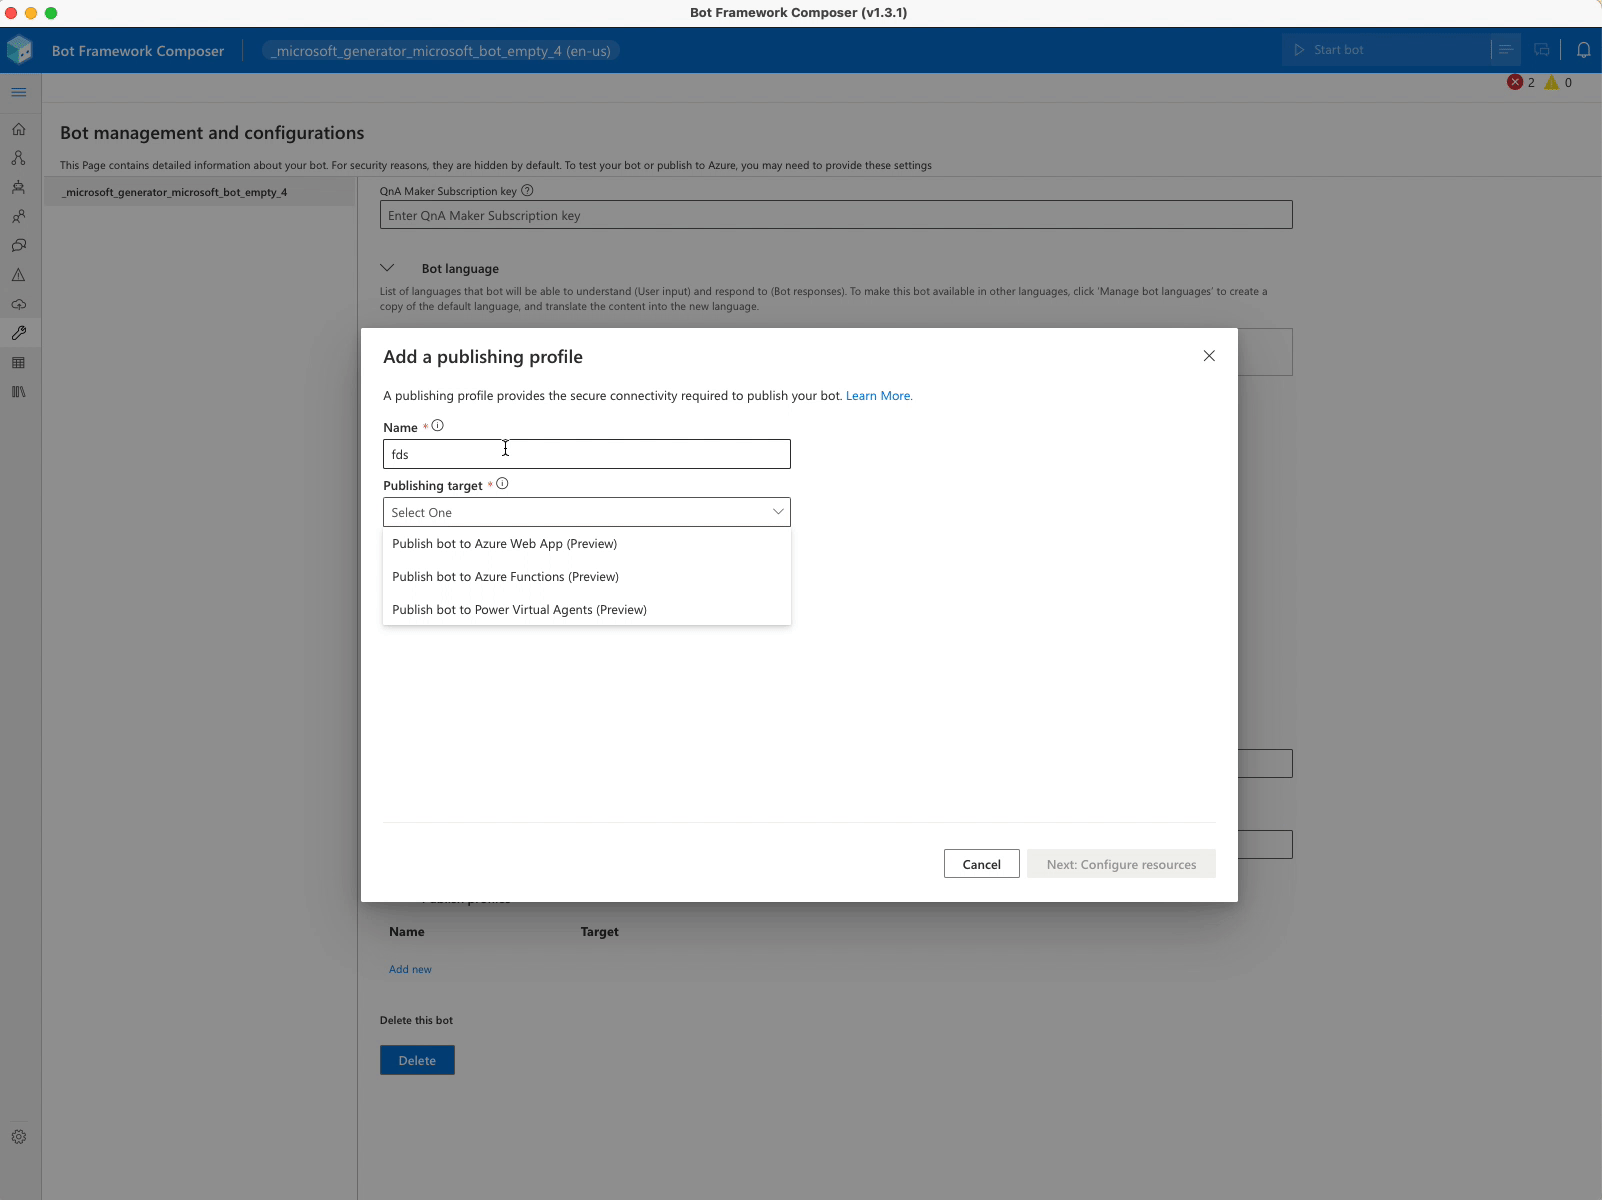Image resolution: width=1602 pixels, height=1200 pixels.
Task: Click the bot name locale pill in header
Action: (x=442, y=51)
